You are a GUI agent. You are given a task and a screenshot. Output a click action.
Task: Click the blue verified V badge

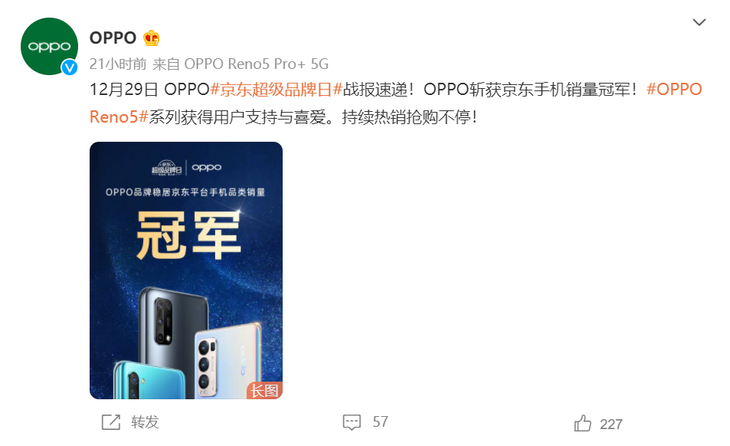(x=69, y=68)
